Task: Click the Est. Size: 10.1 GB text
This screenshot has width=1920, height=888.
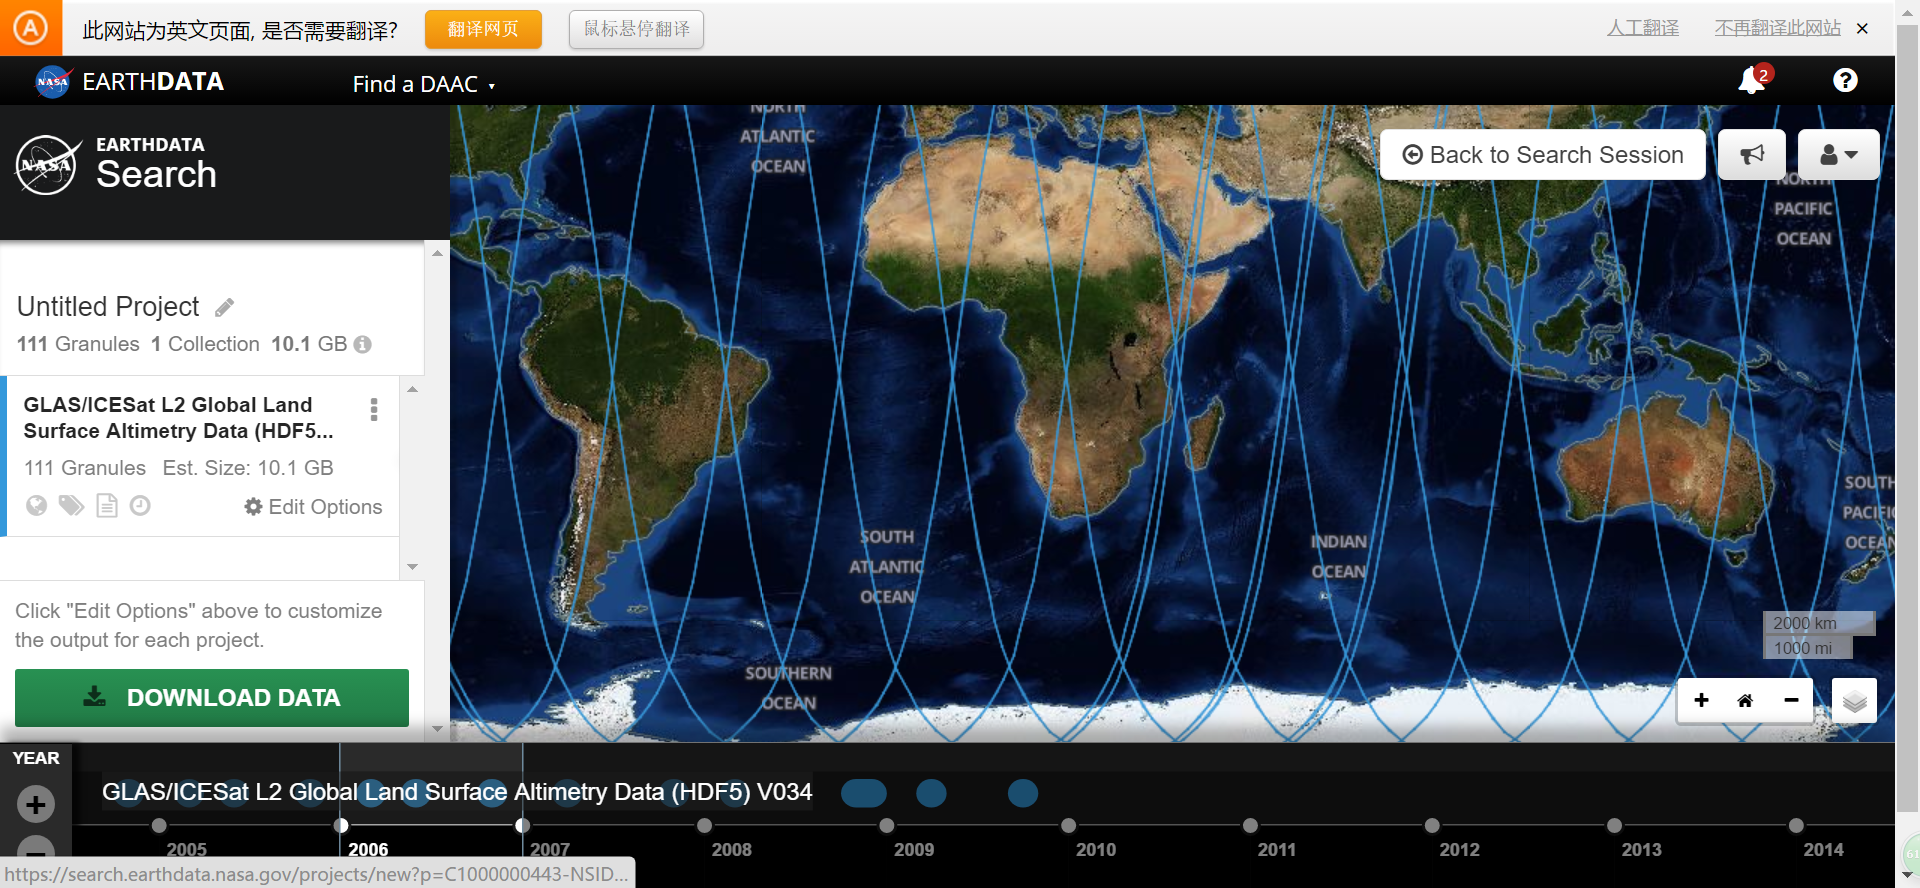Action: pyautogui.click(x=248, y=468)
